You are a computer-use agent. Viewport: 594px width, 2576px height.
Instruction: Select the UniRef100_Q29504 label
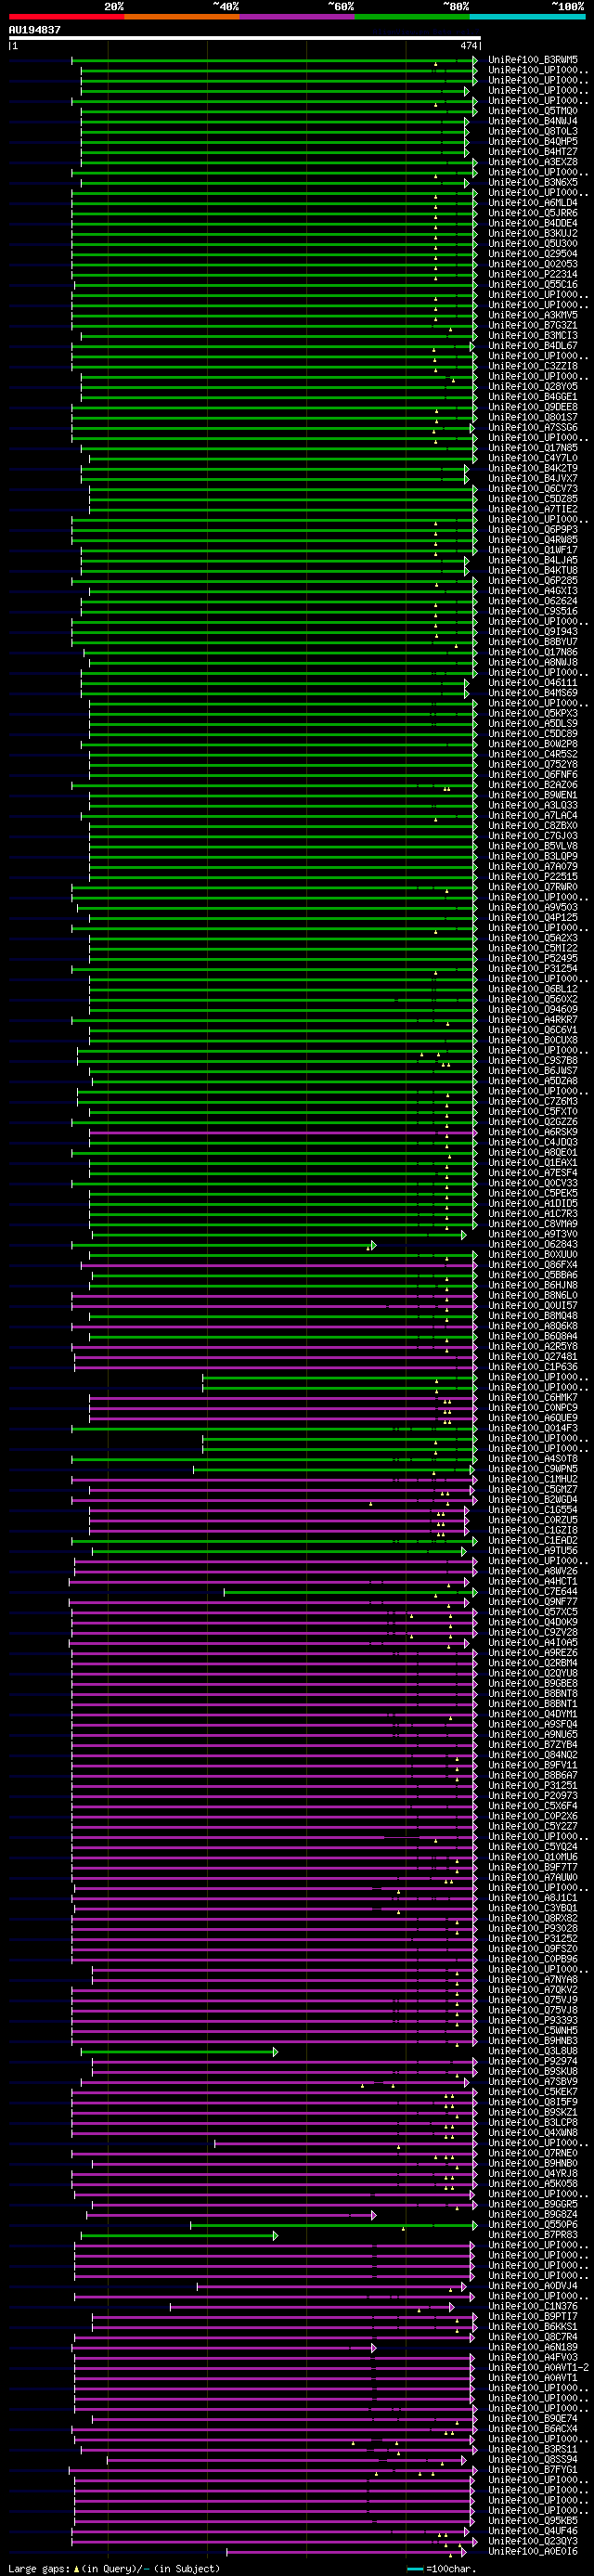tap(533, 254)
